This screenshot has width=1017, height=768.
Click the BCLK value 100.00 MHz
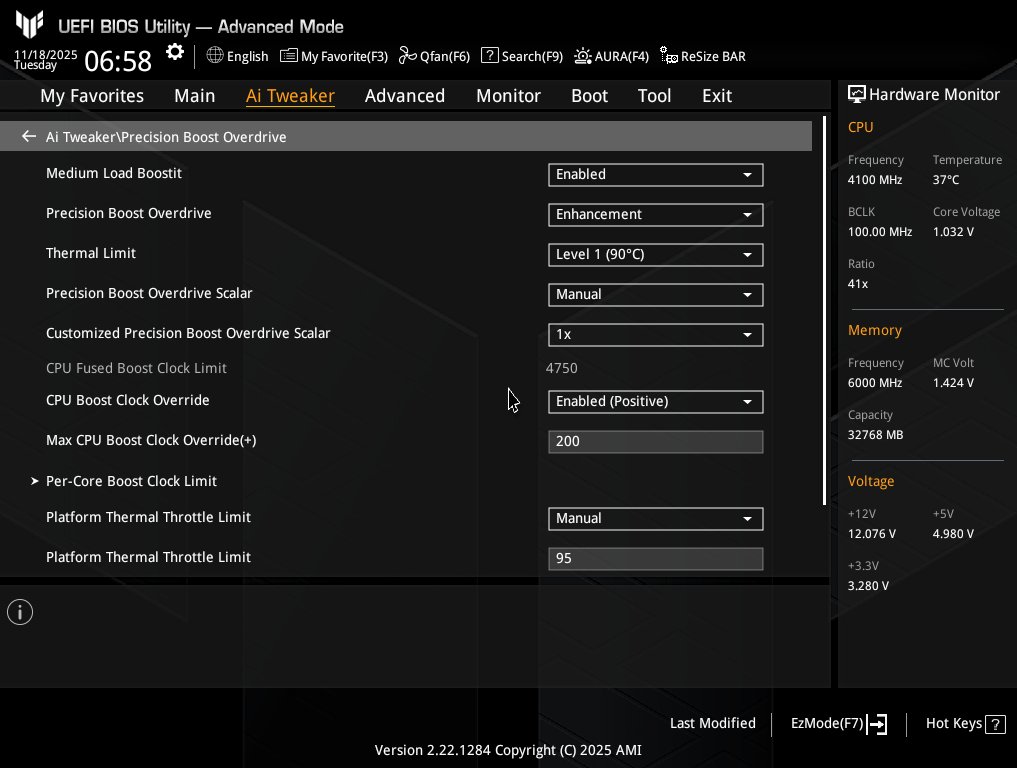tap(880, 232)
